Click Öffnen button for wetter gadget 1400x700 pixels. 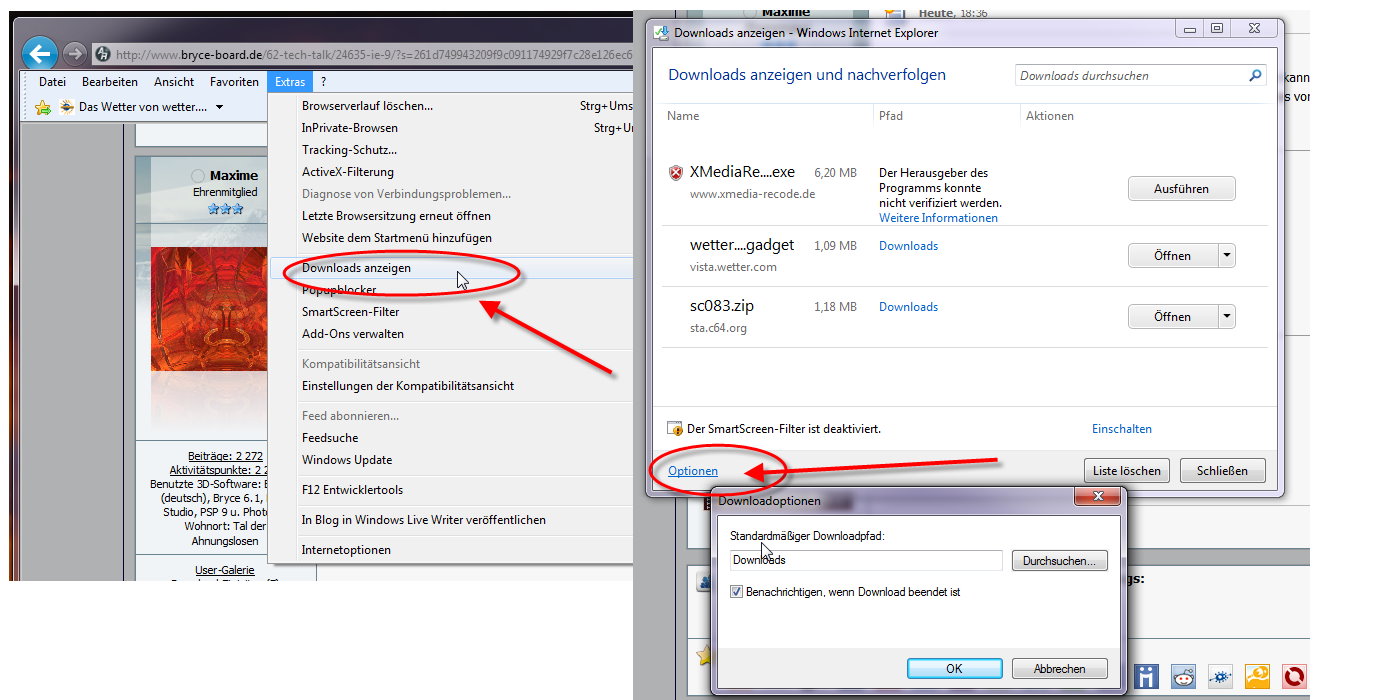[1172, 256]
